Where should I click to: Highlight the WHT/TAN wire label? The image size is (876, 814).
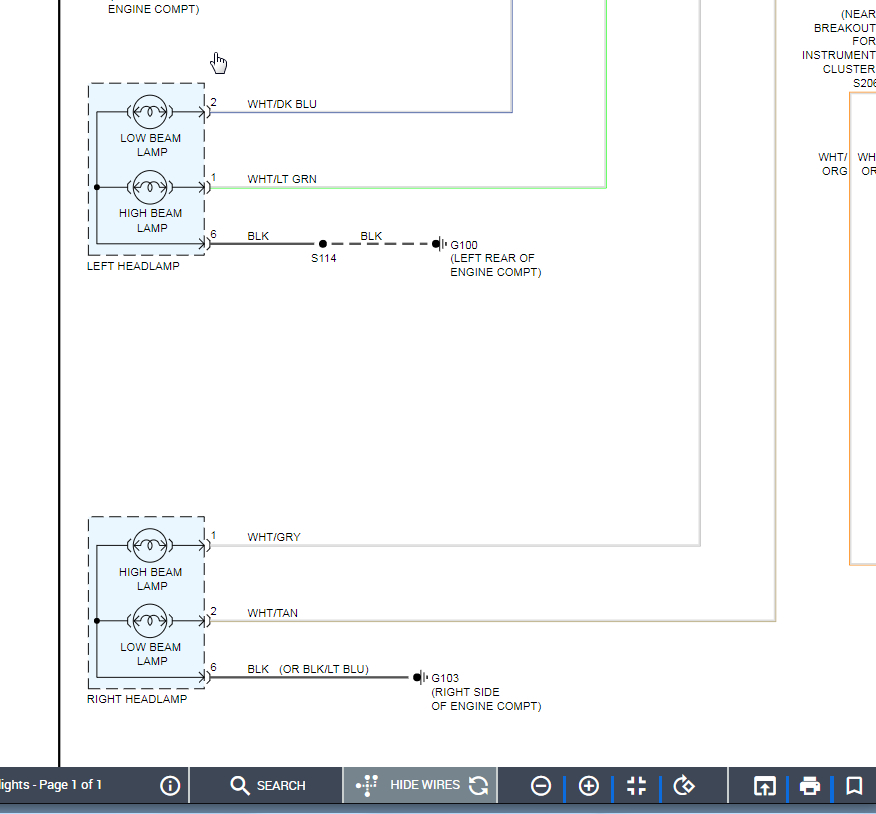272,613
